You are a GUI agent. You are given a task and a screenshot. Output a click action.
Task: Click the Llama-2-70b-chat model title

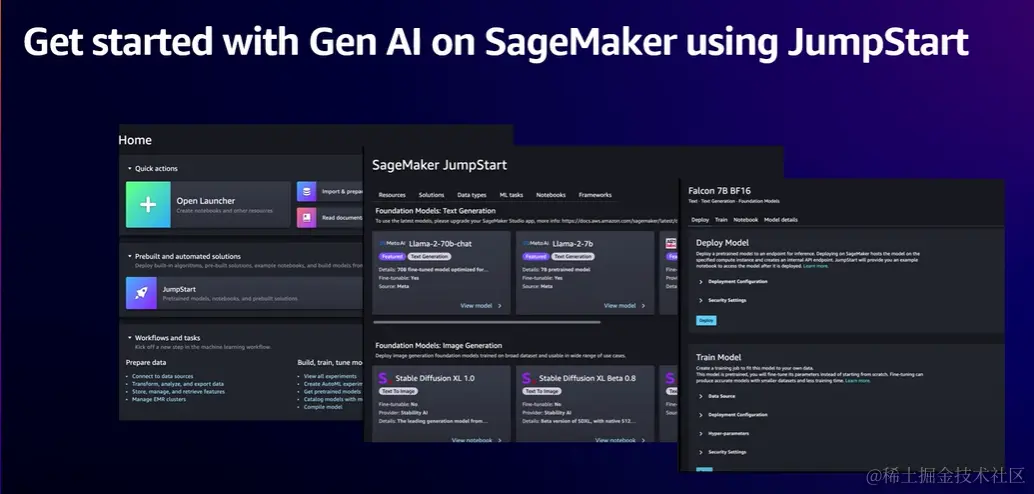click(440, 244)
